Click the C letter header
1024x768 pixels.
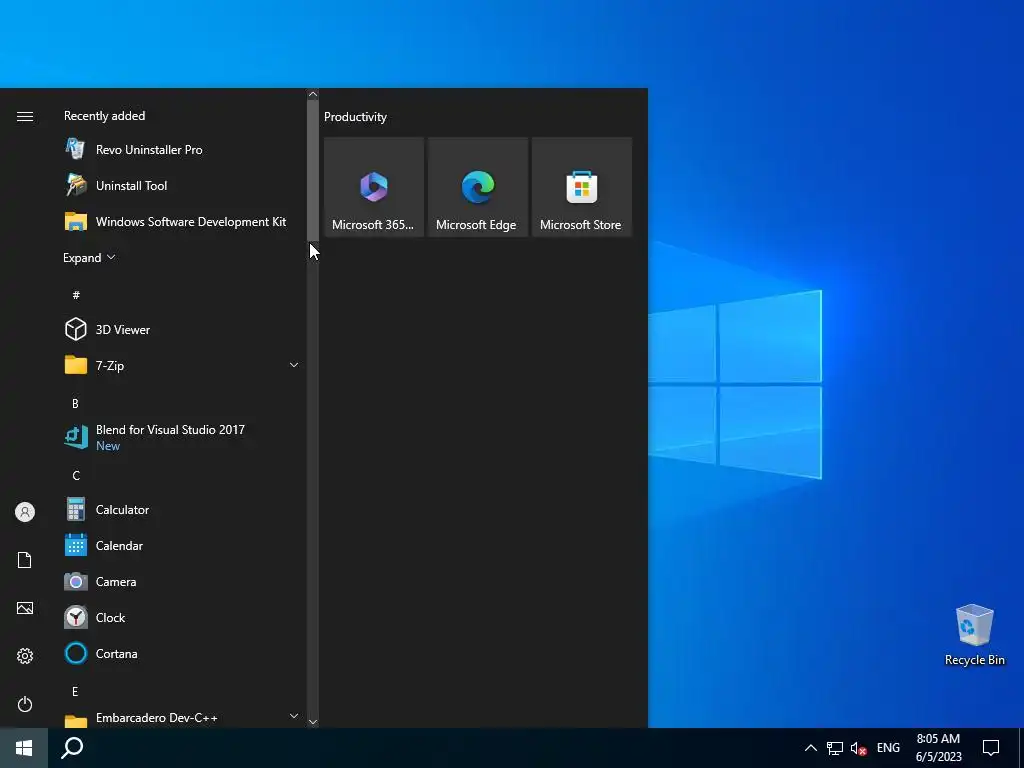click(x=76, y=475)
